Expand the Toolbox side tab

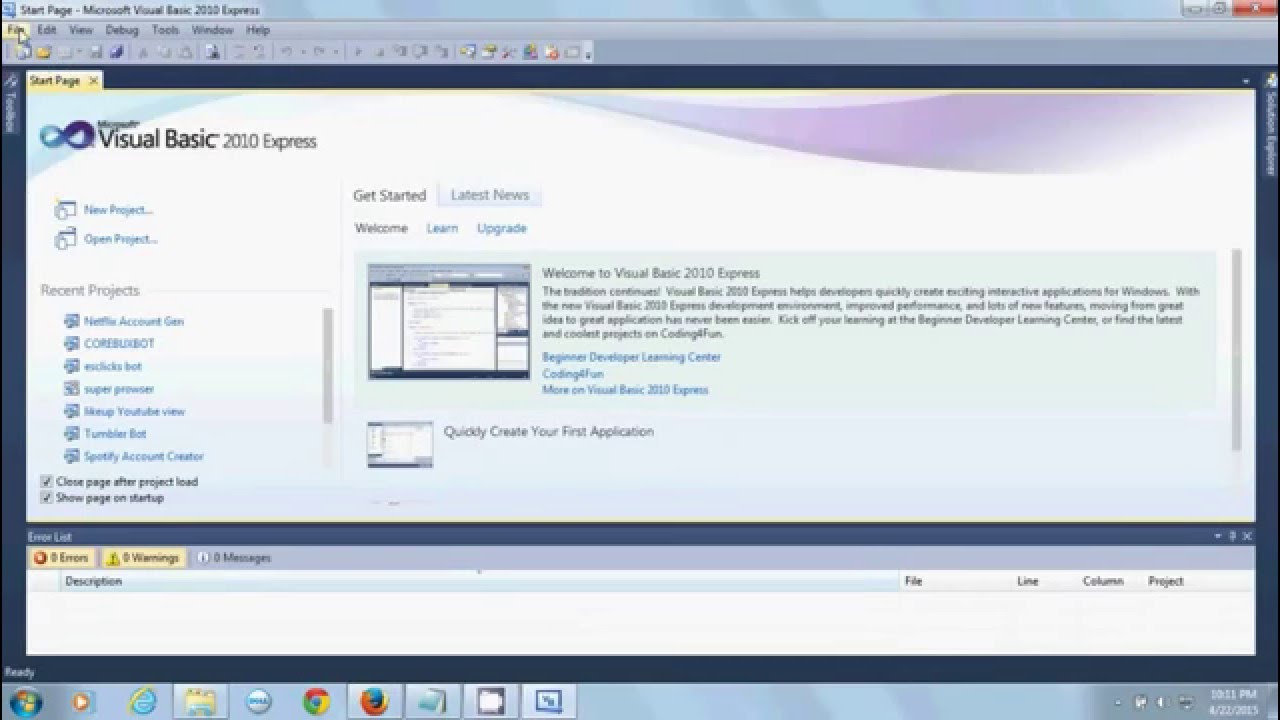(10, 103)
